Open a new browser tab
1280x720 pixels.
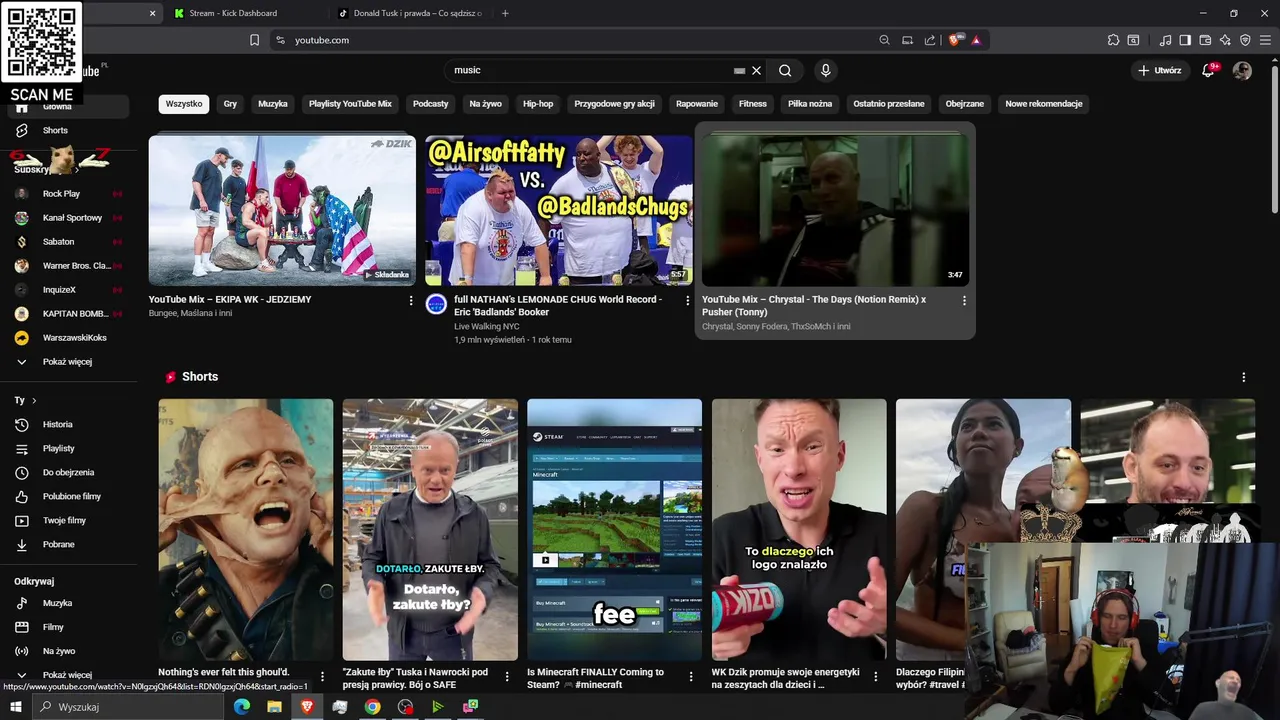click(x=505, y=13)
